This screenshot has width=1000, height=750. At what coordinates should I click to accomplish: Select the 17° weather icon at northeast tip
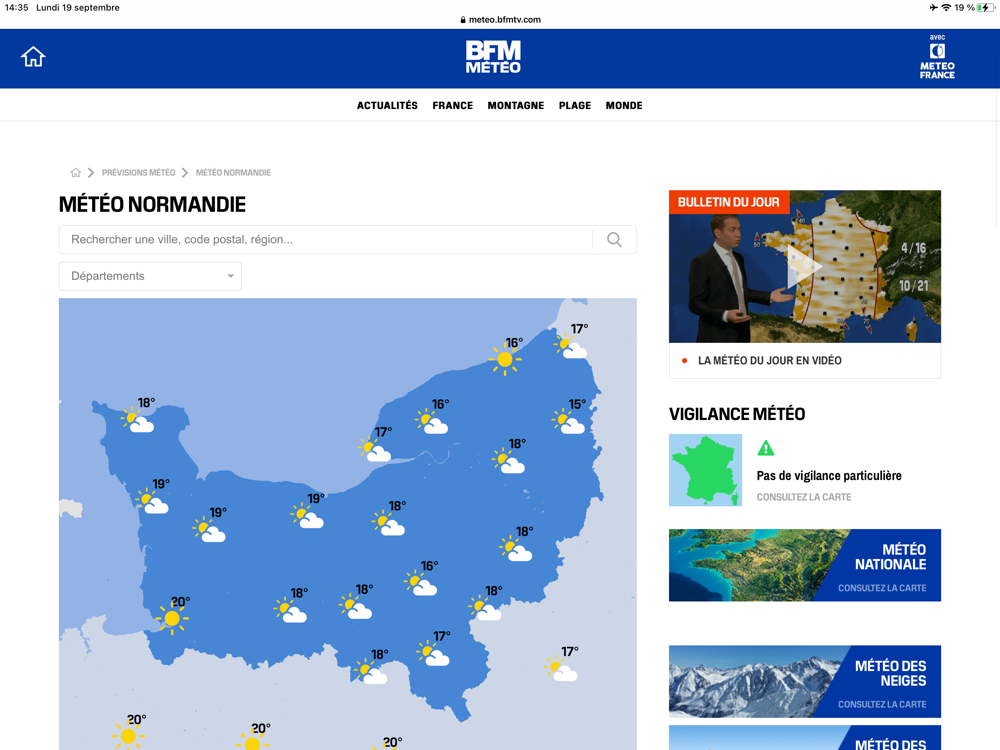click(x=571, y=346)
